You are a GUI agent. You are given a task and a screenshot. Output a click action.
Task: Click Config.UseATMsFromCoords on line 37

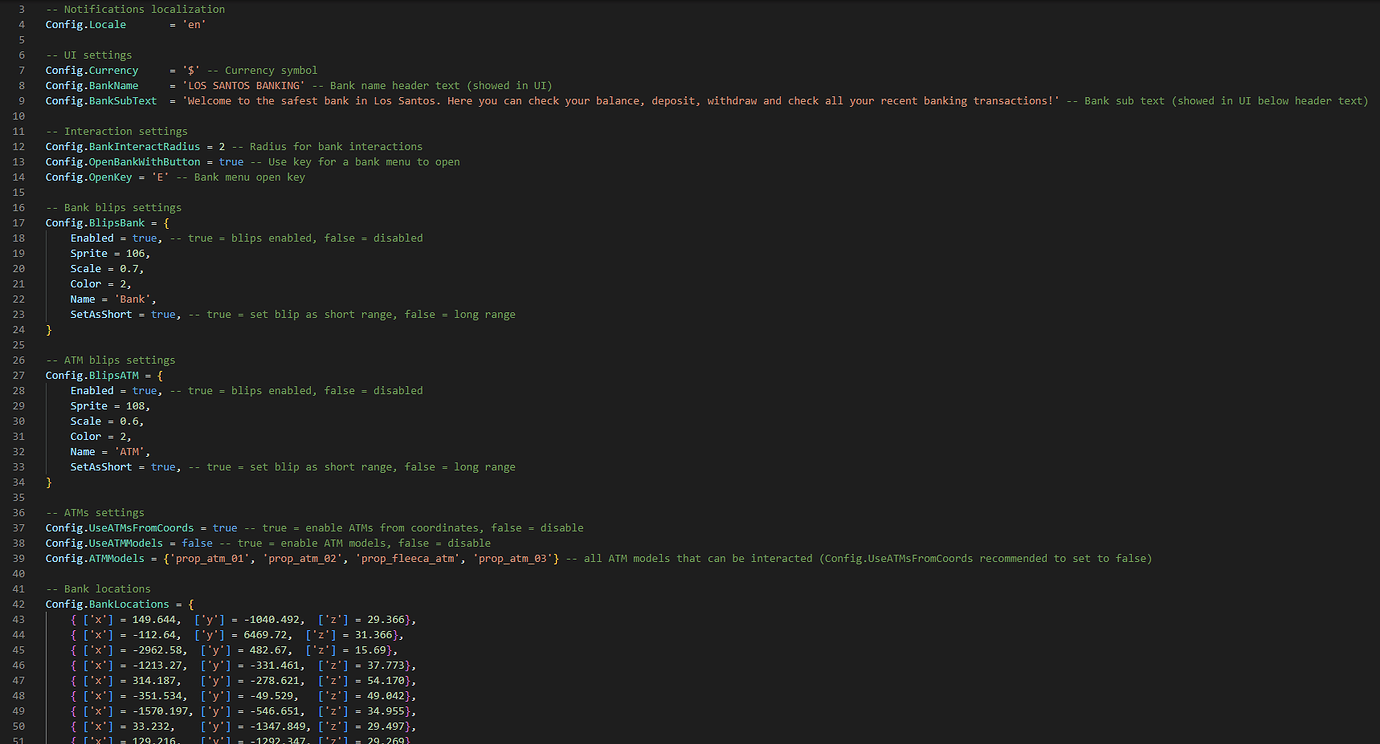tap(120, 527)
